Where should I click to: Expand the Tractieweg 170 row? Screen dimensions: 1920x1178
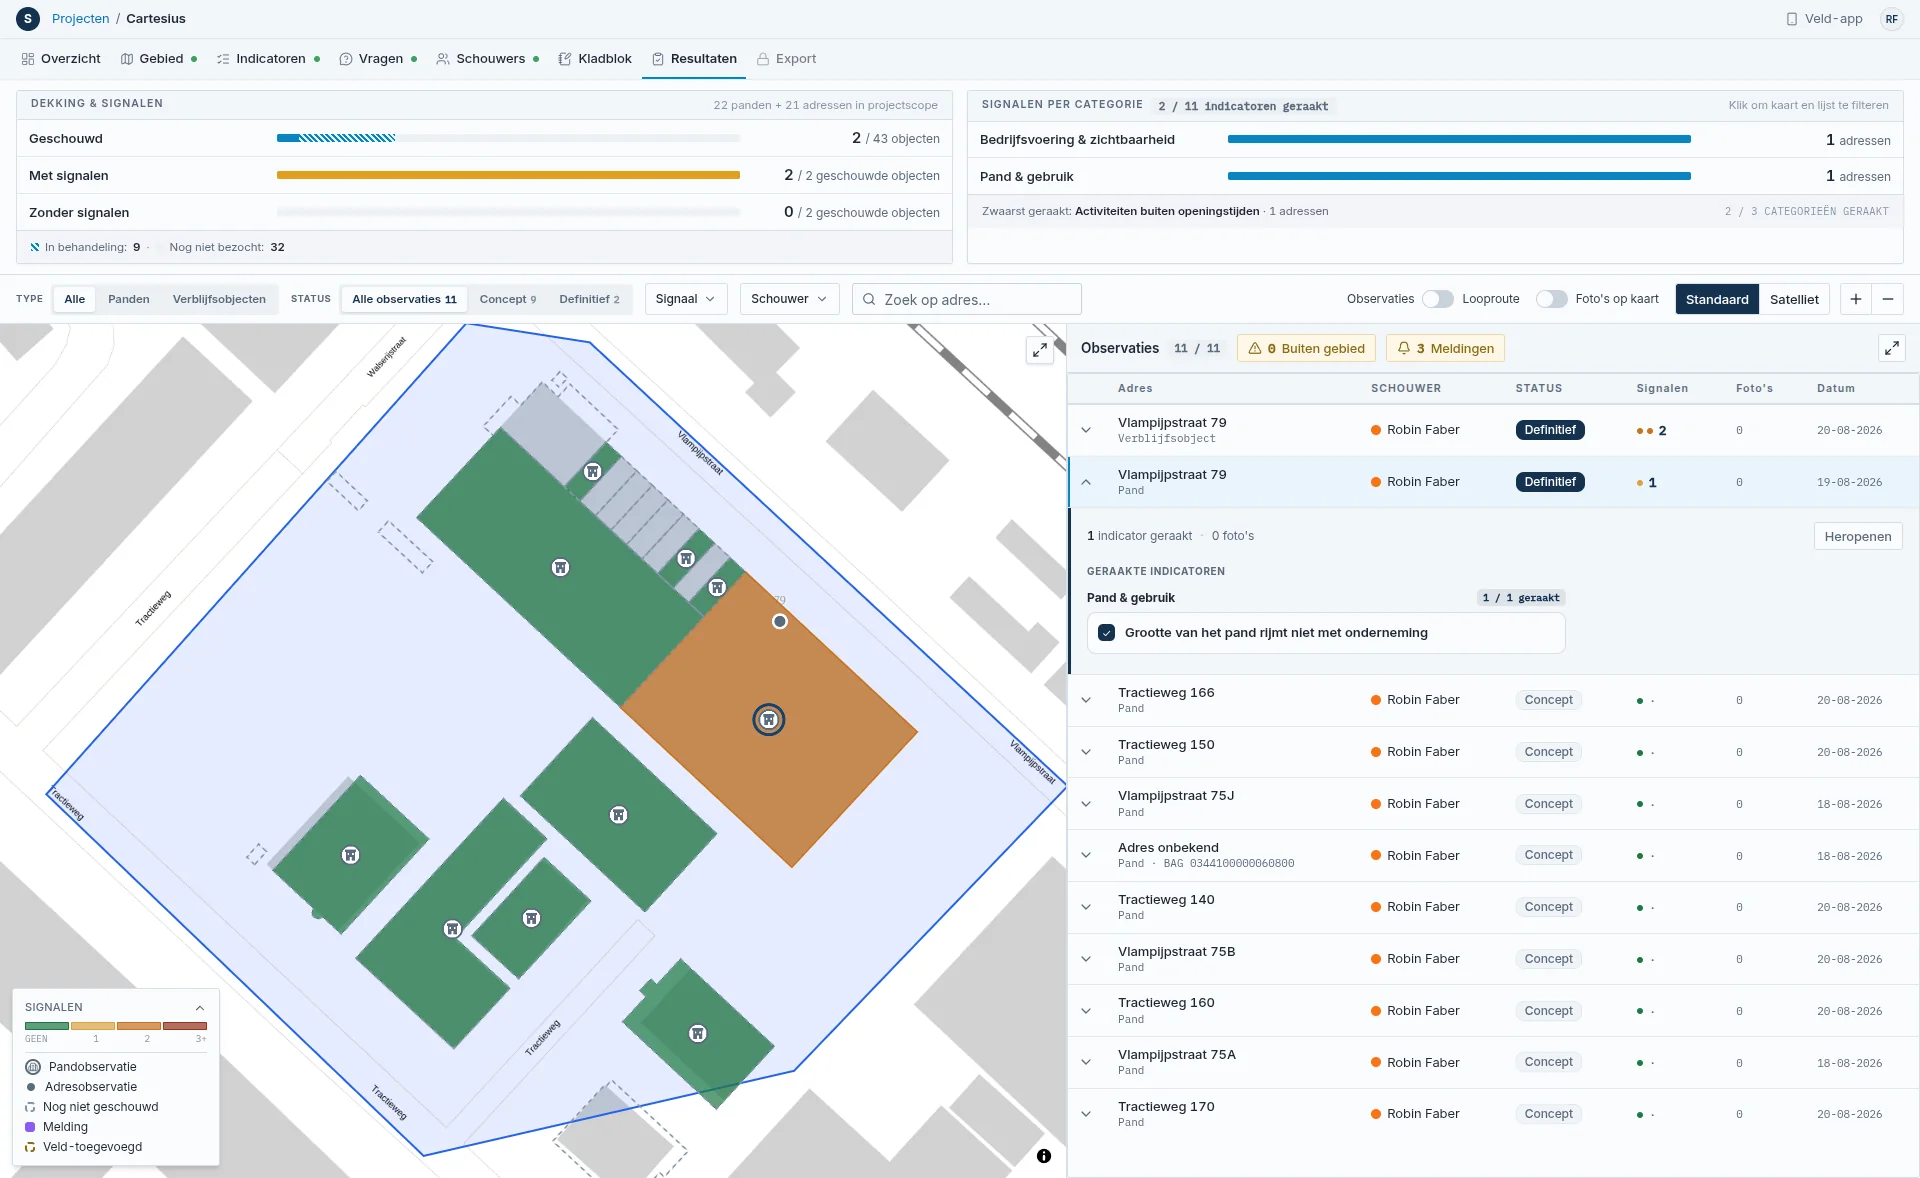click(x=1086, y=1114)
